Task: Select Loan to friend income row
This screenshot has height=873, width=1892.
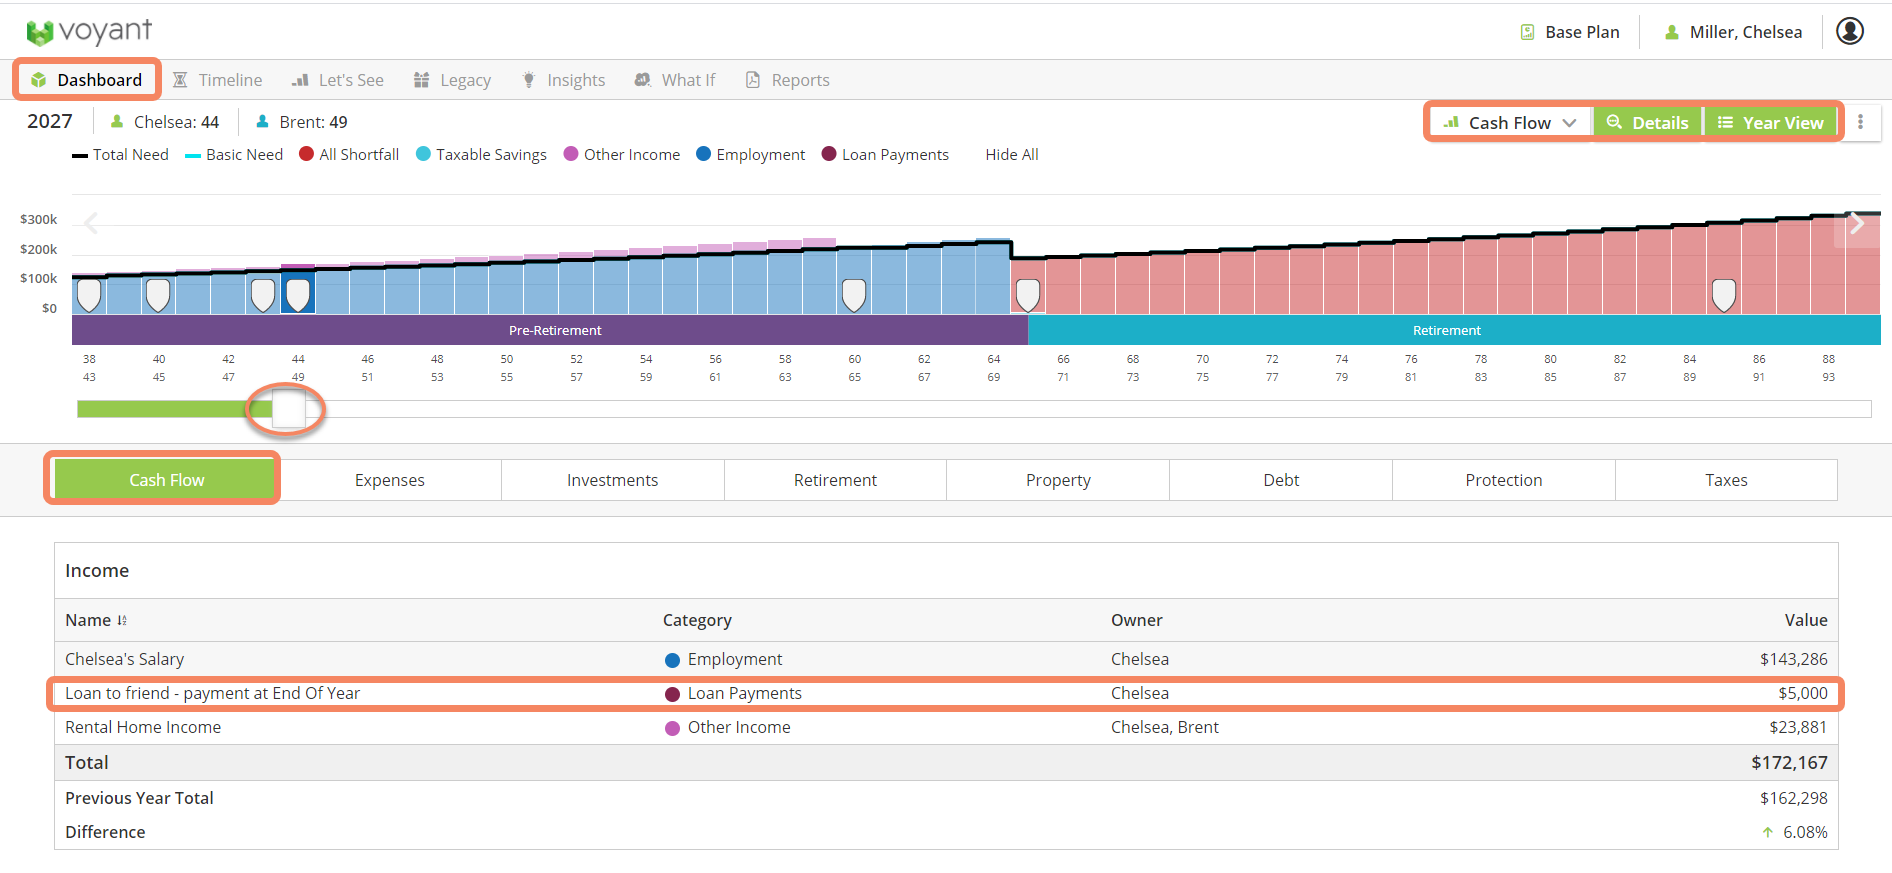Action: (x=212, y=694)
